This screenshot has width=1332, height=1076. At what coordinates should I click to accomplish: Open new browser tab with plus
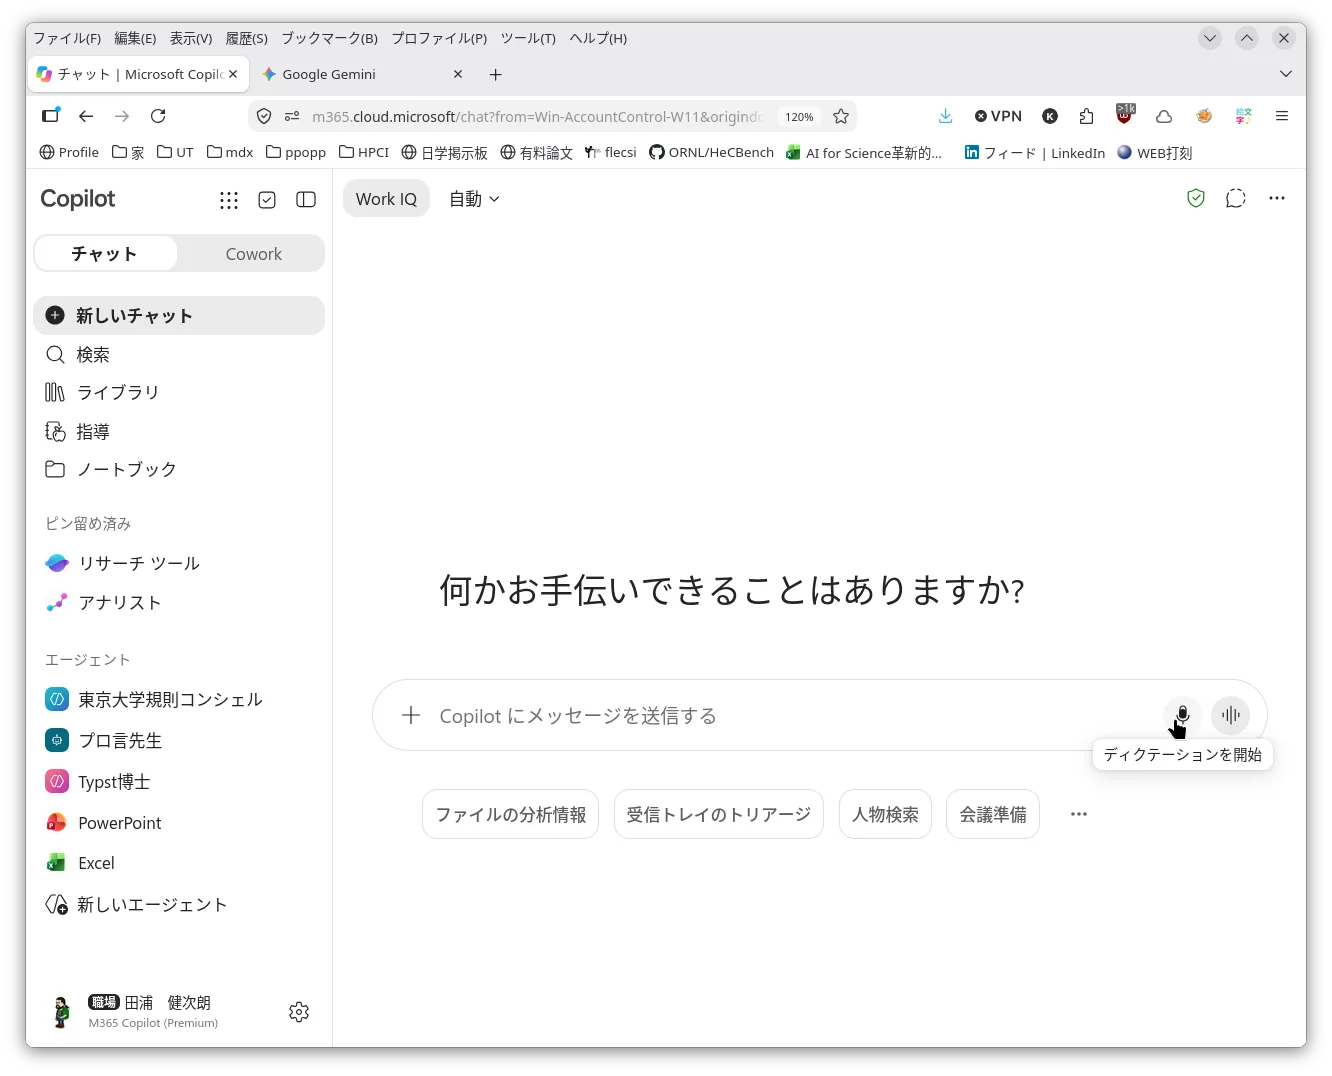(495, 74)
